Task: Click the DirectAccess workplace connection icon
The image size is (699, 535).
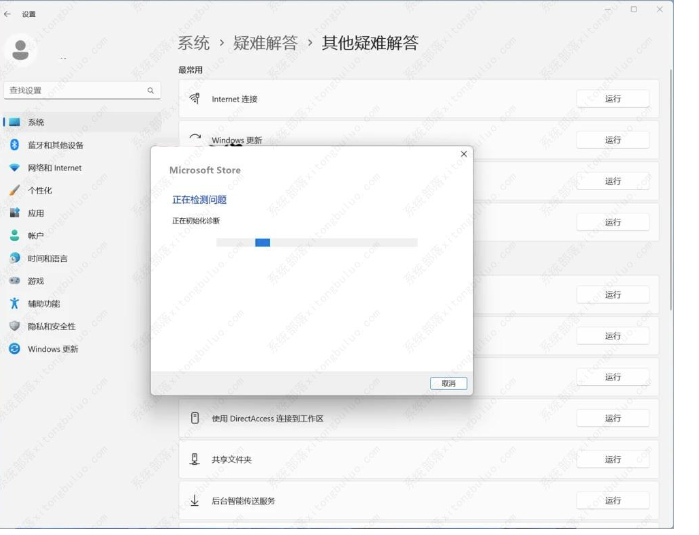Action: click(x=195, y=418)
